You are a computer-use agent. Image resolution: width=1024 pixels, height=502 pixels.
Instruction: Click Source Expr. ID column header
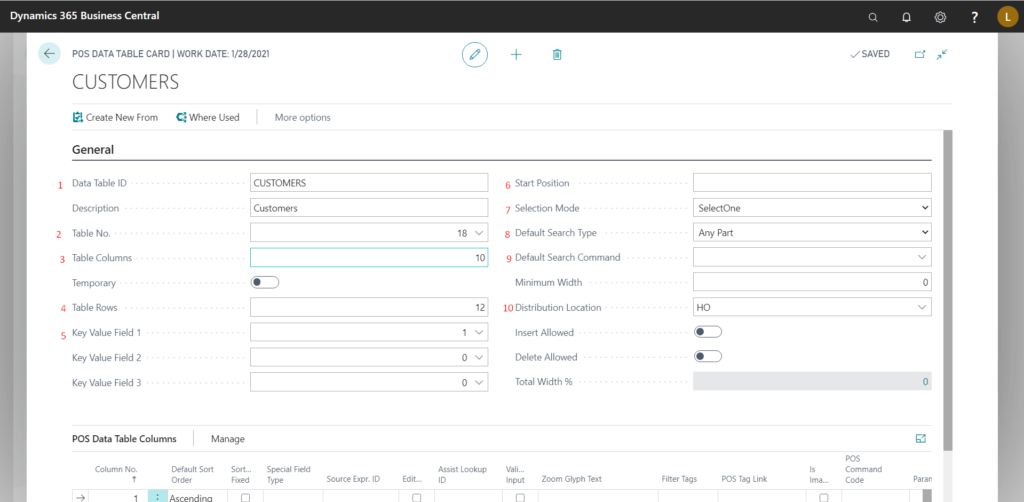pos(353,478)
